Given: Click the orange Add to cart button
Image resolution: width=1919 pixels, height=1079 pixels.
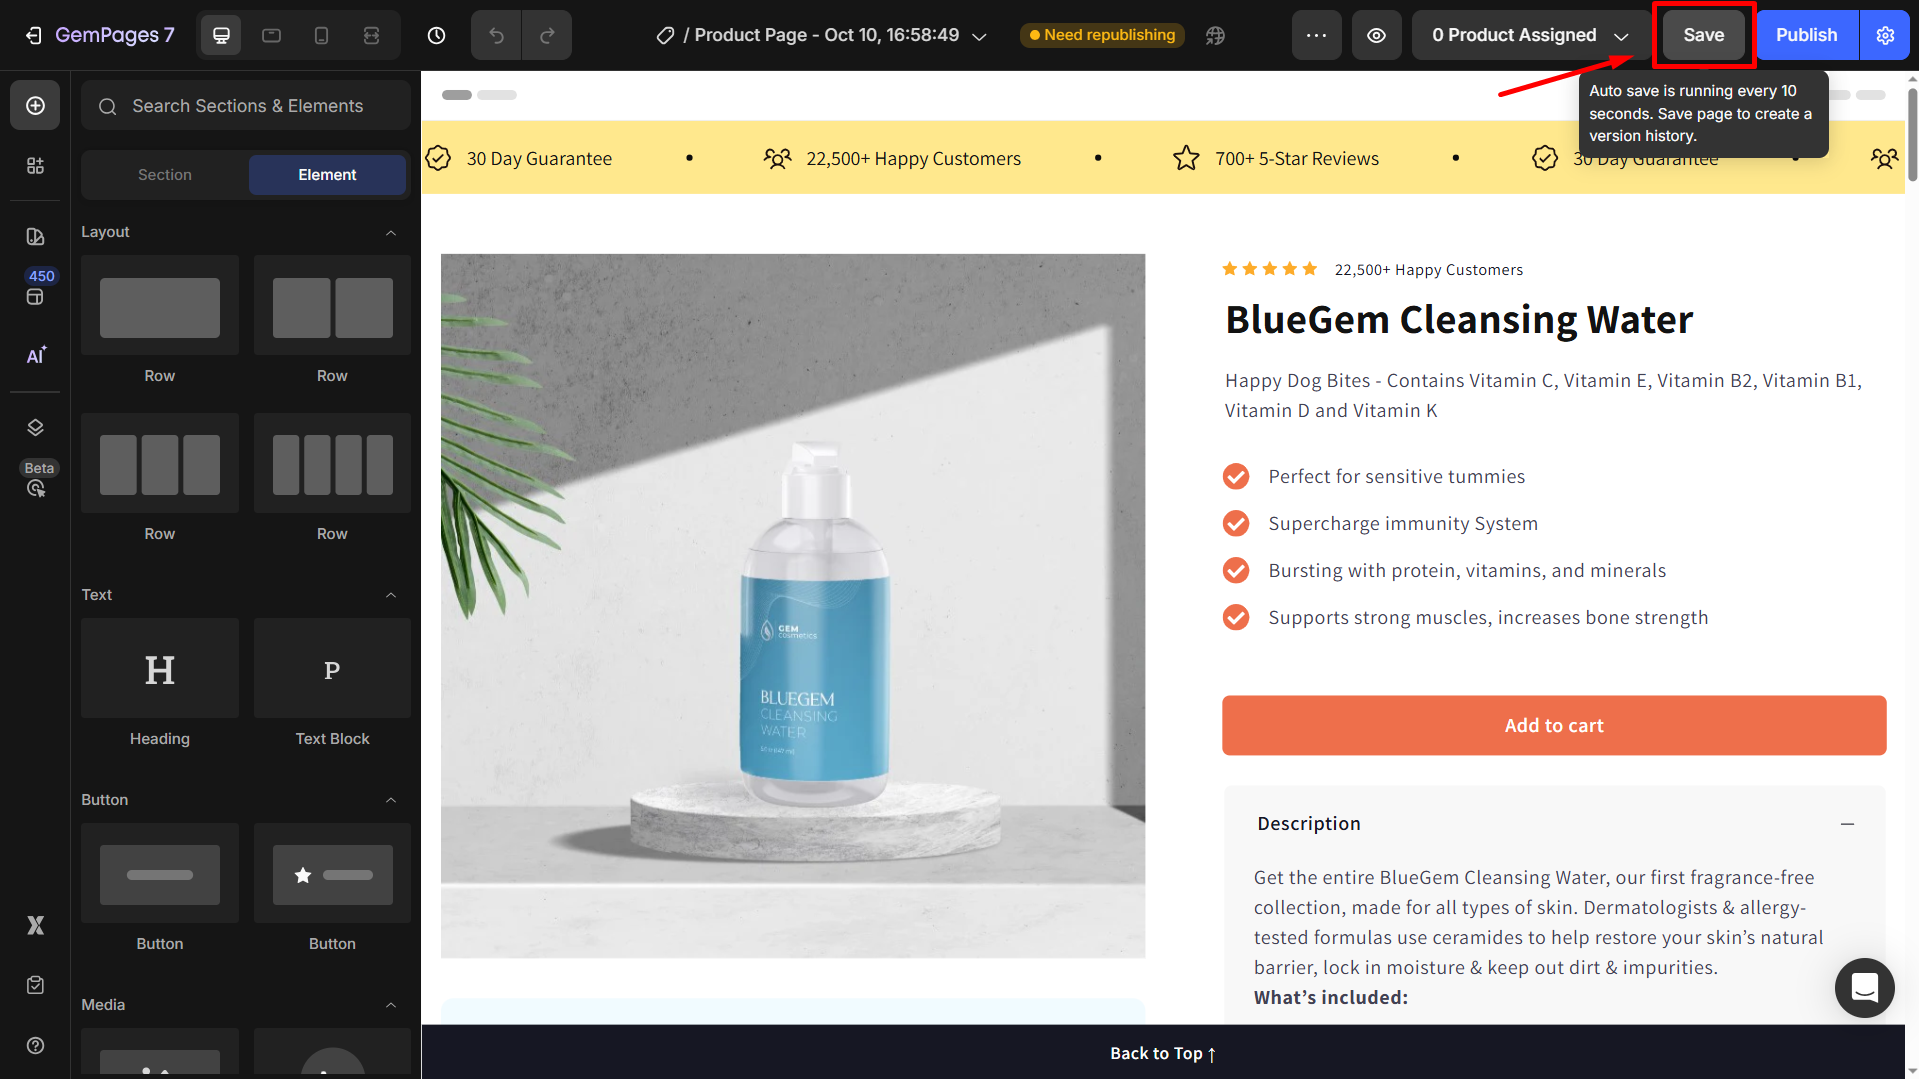Looking at the screenshot, I should [1554, 726].
